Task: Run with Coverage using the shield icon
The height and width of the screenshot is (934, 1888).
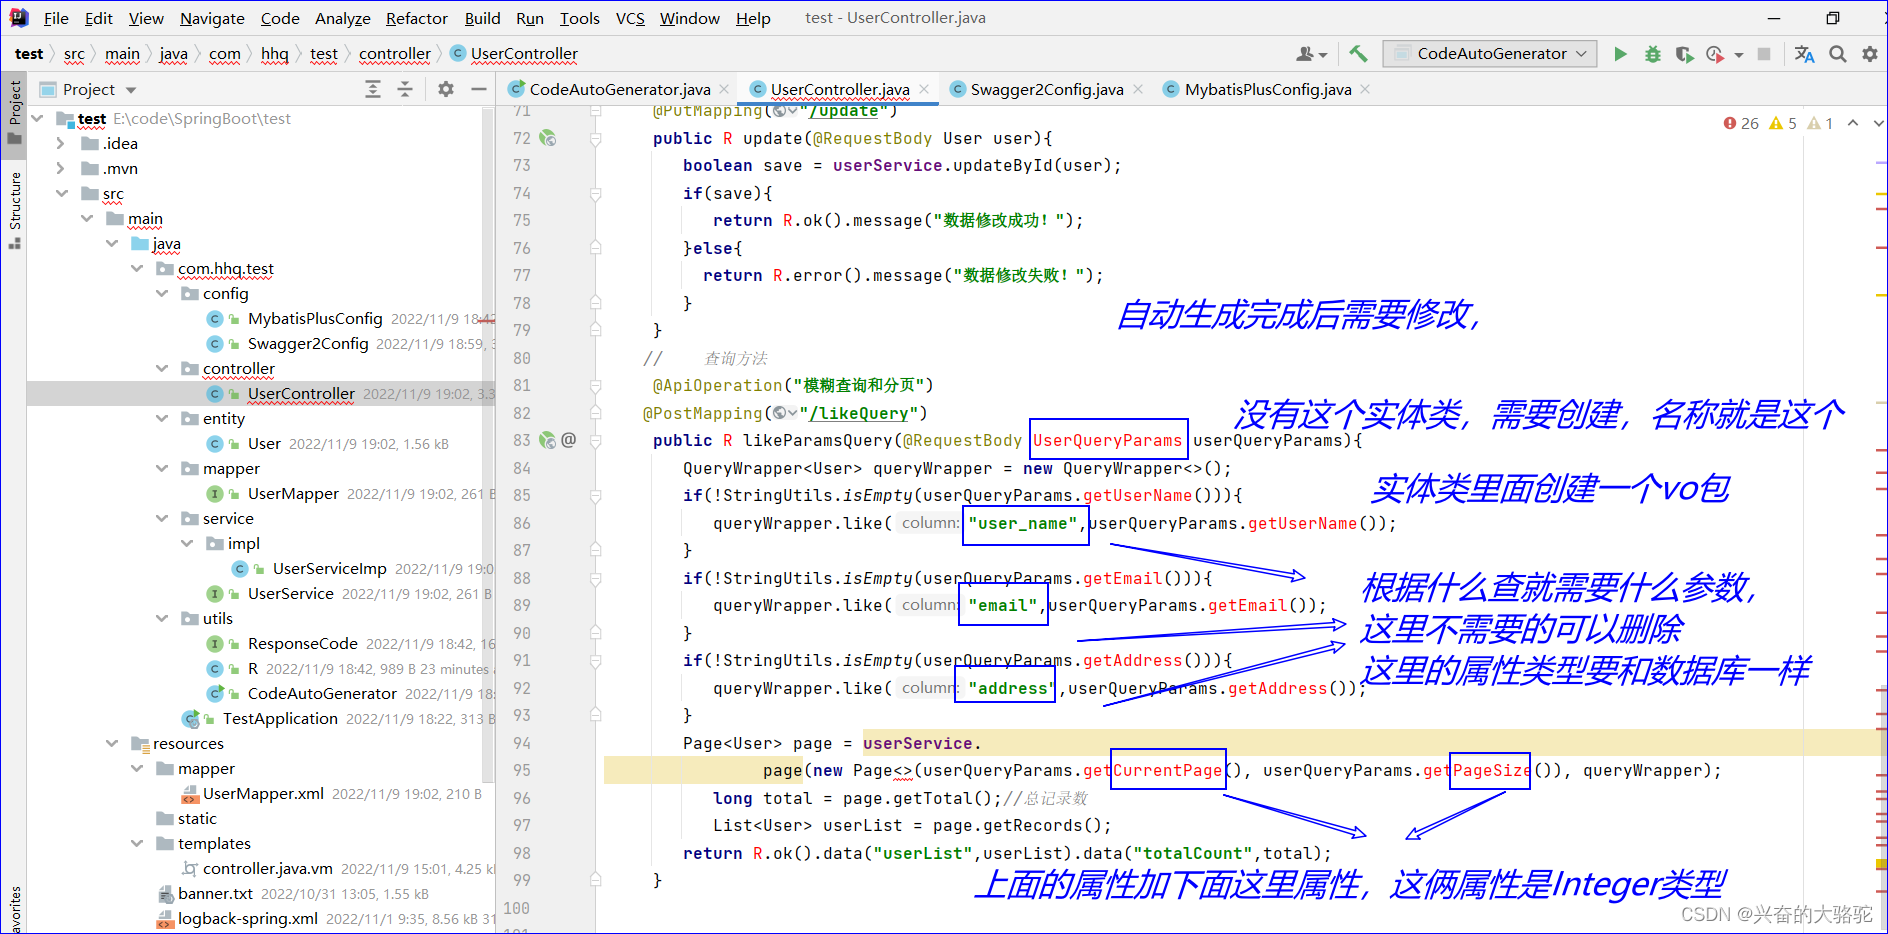Action: 1685,53
